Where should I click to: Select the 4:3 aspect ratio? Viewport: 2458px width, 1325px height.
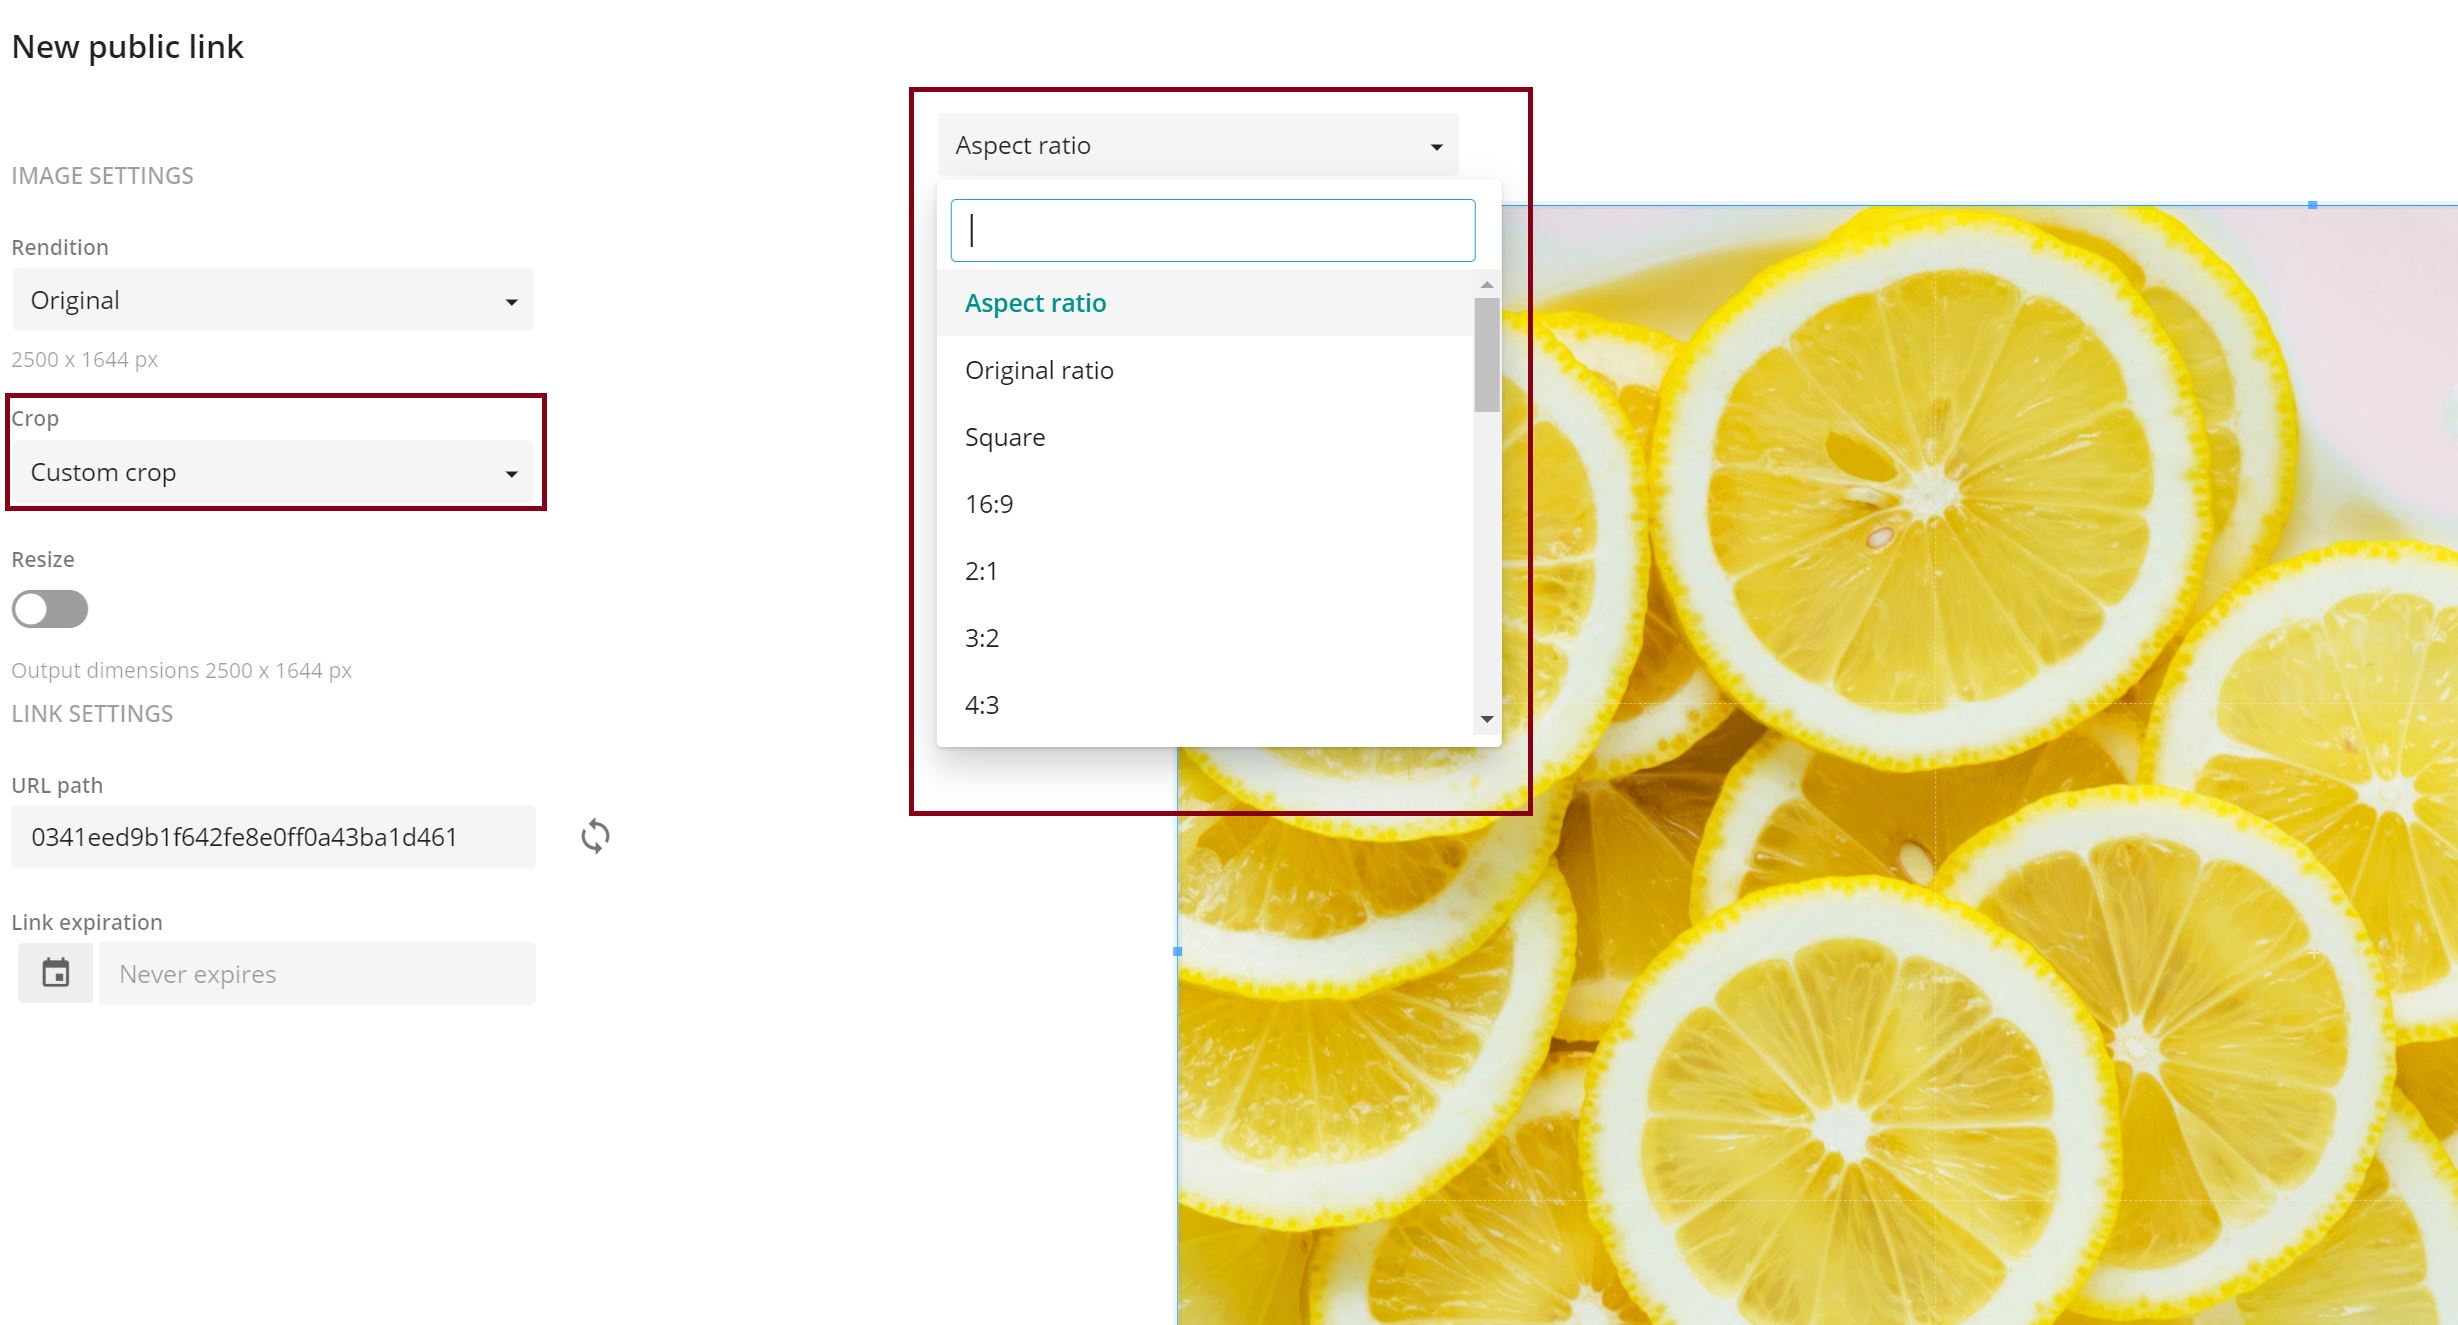[x=982, y=704]
